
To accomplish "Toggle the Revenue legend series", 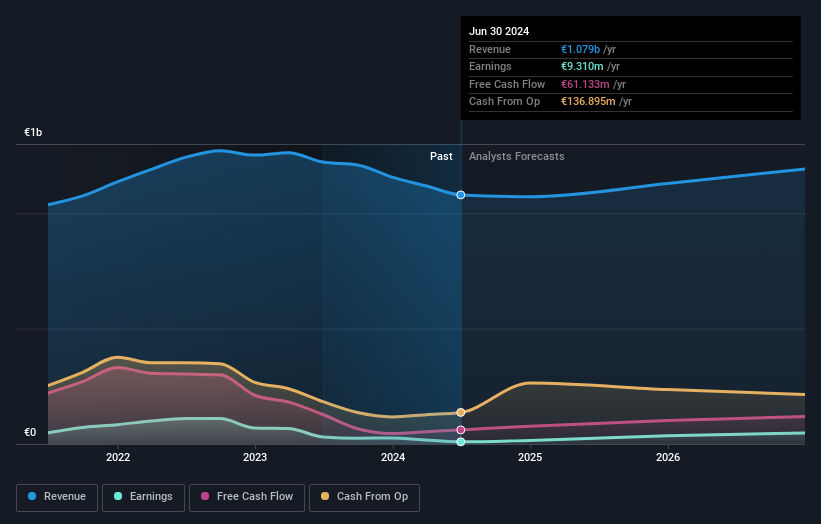I will pyautogui.click(x=57, y=497).
